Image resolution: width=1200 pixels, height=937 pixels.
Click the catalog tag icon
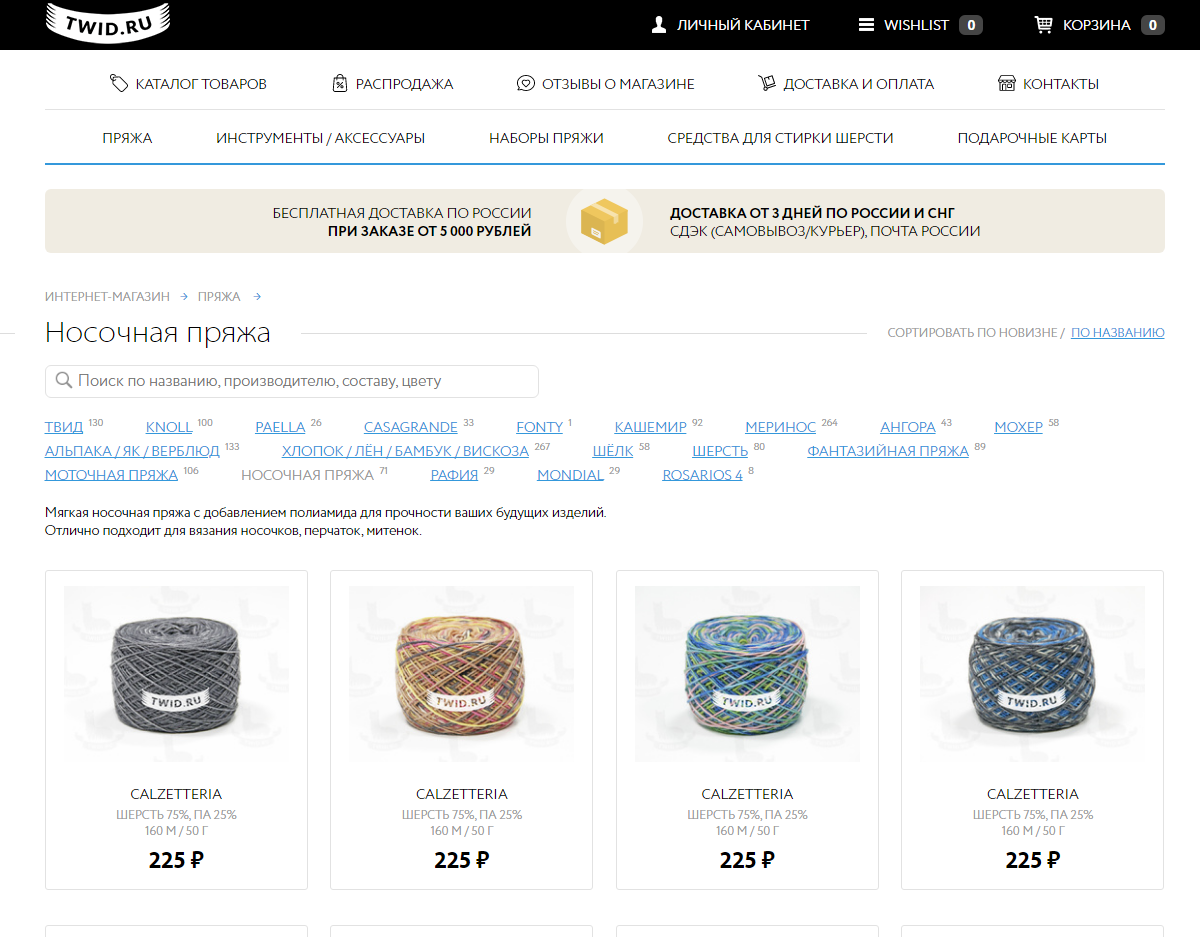(119, 83)
